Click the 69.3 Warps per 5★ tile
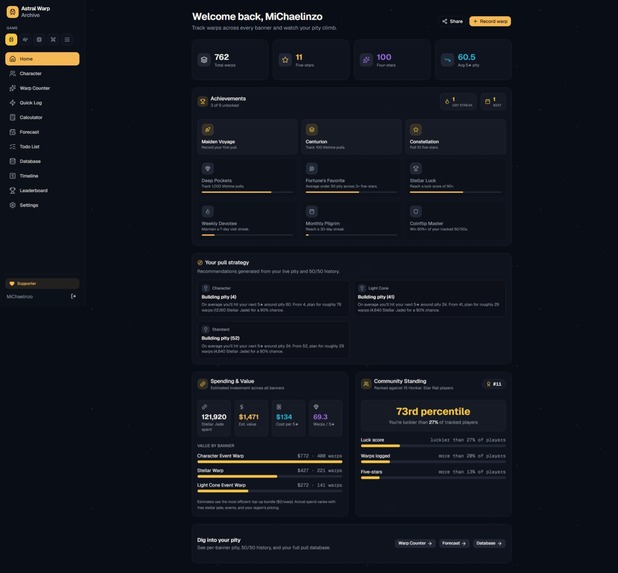 (x=326, y=418)
